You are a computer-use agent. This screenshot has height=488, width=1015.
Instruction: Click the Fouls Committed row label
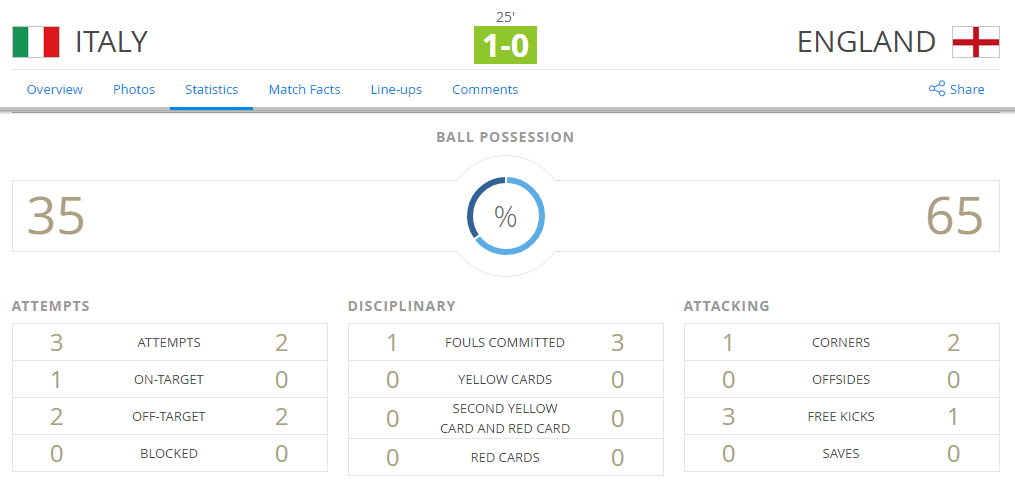tap(505, 342)
